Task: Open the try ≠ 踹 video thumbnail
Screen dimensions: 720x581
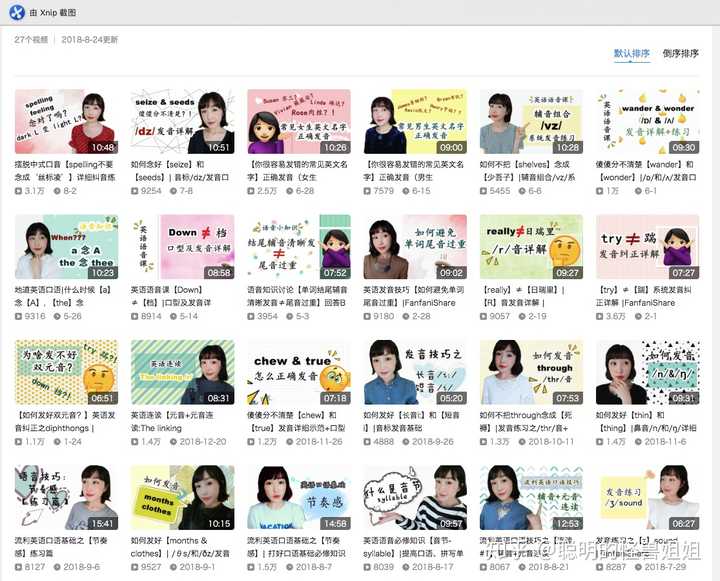Action: click(x=647, y=247)
